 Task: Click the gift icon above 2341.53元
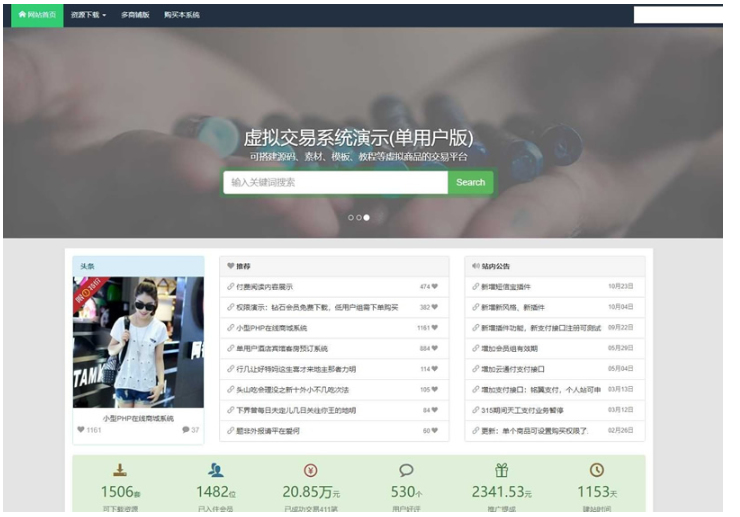tap(501, 470)
